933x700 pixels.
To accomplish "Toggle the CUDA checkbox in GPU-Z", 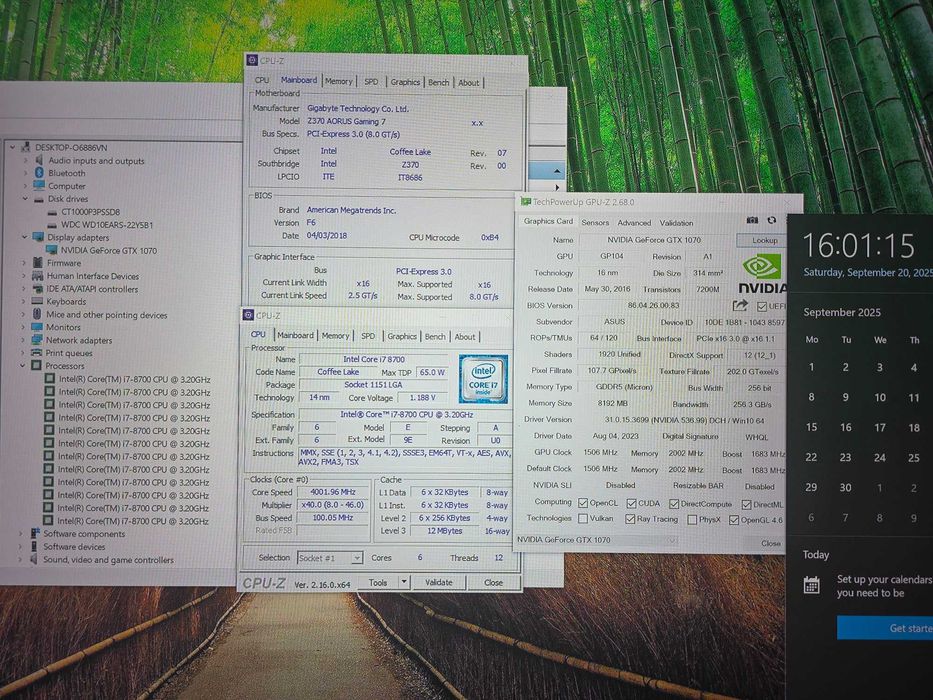I will pos(631,504).
